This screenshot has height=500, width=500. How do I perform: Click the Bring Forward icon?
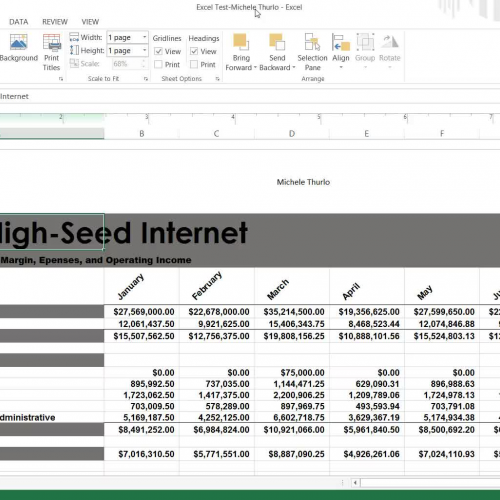point(241,42)
